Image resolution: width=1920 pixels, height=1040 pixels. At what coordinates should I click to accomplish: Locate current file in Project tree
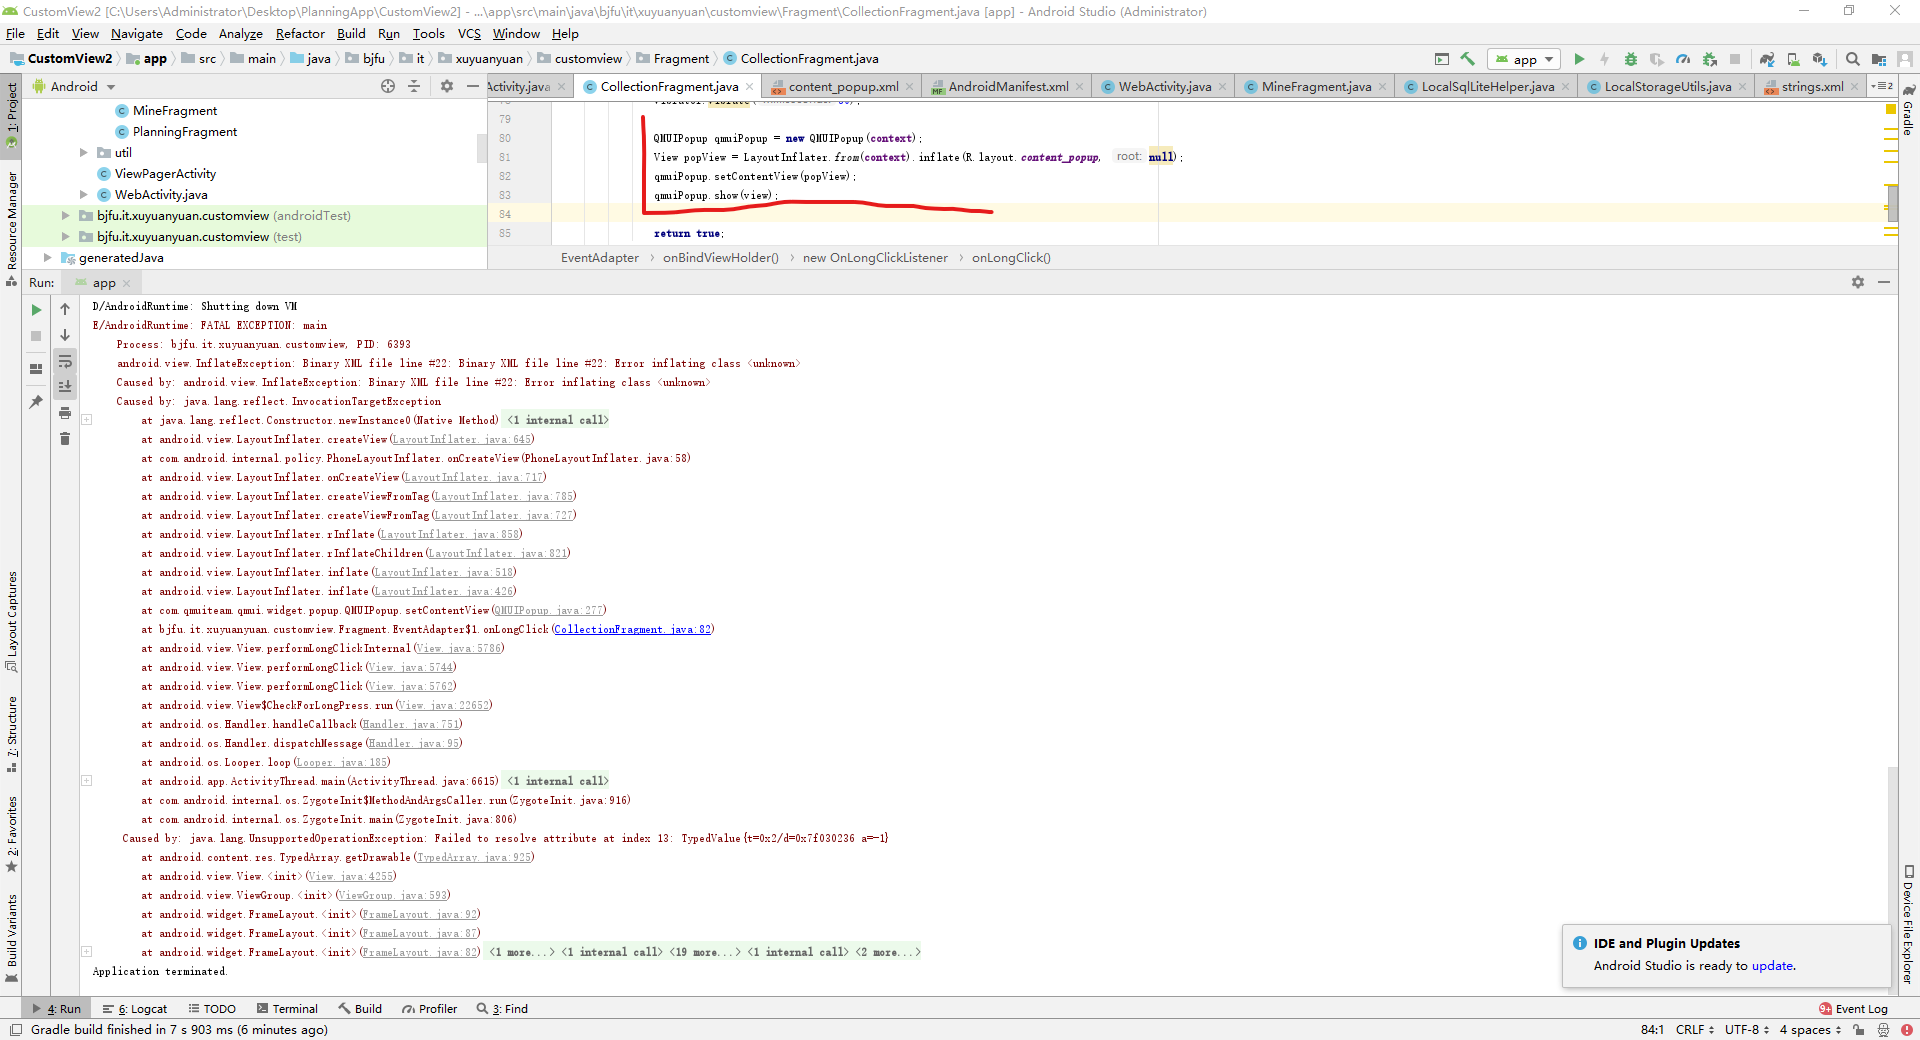point(388,87)
